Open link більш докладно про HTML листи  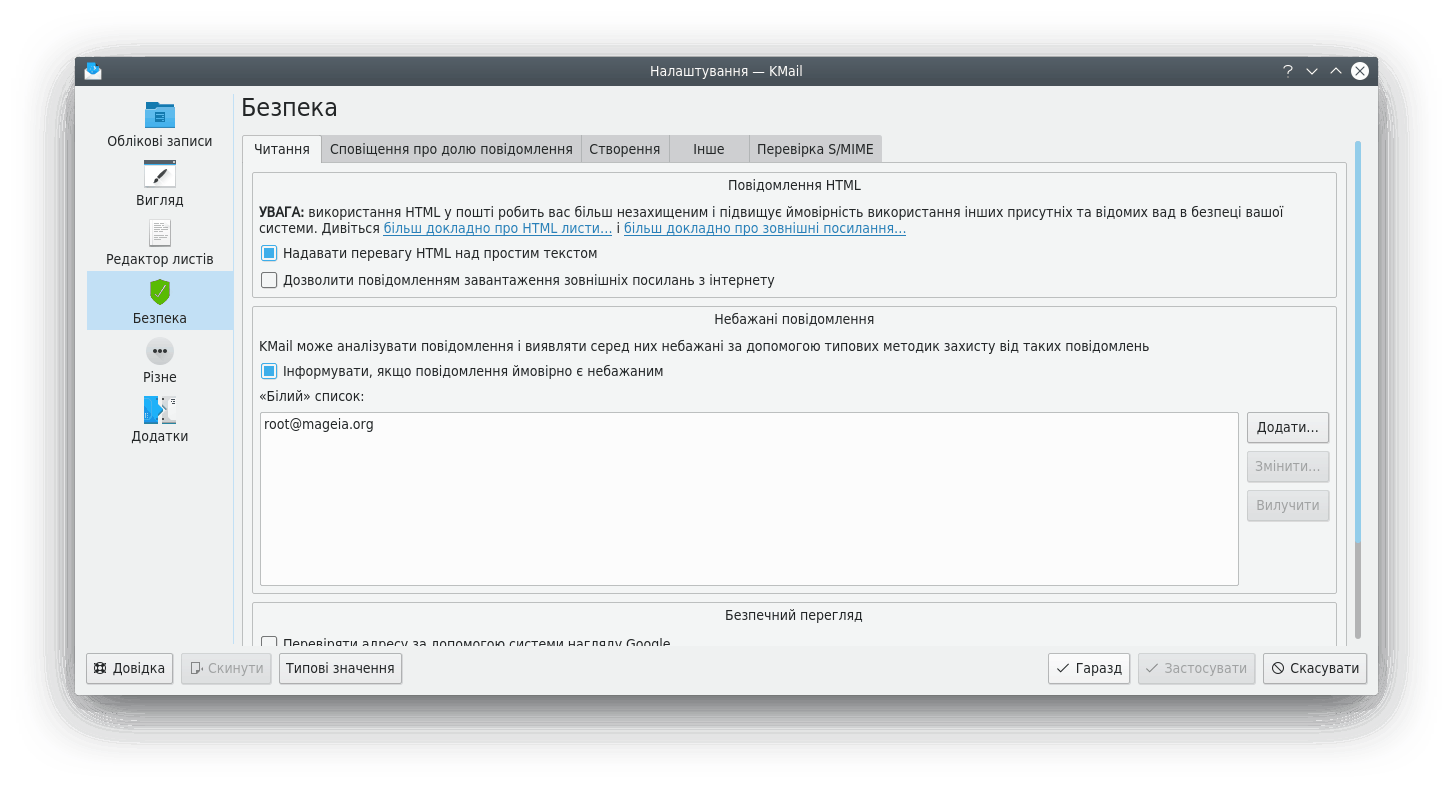[497, 229]
